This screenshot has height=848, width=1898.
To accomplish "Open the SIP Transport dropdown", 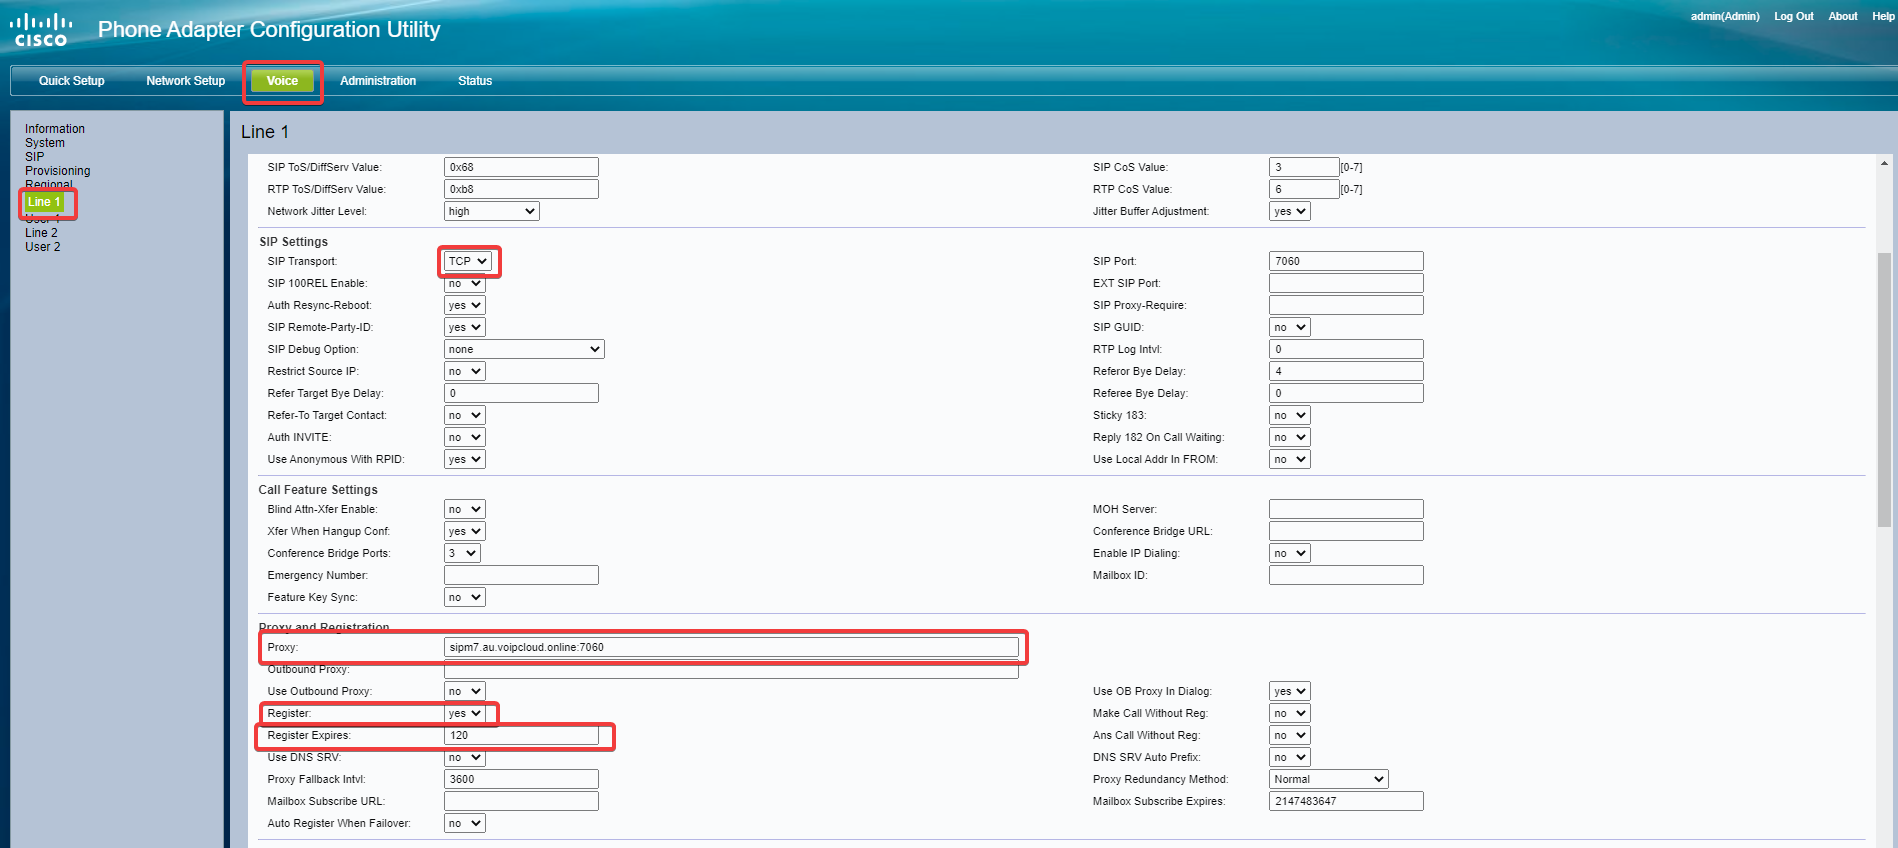I will (x=467, y=261).
